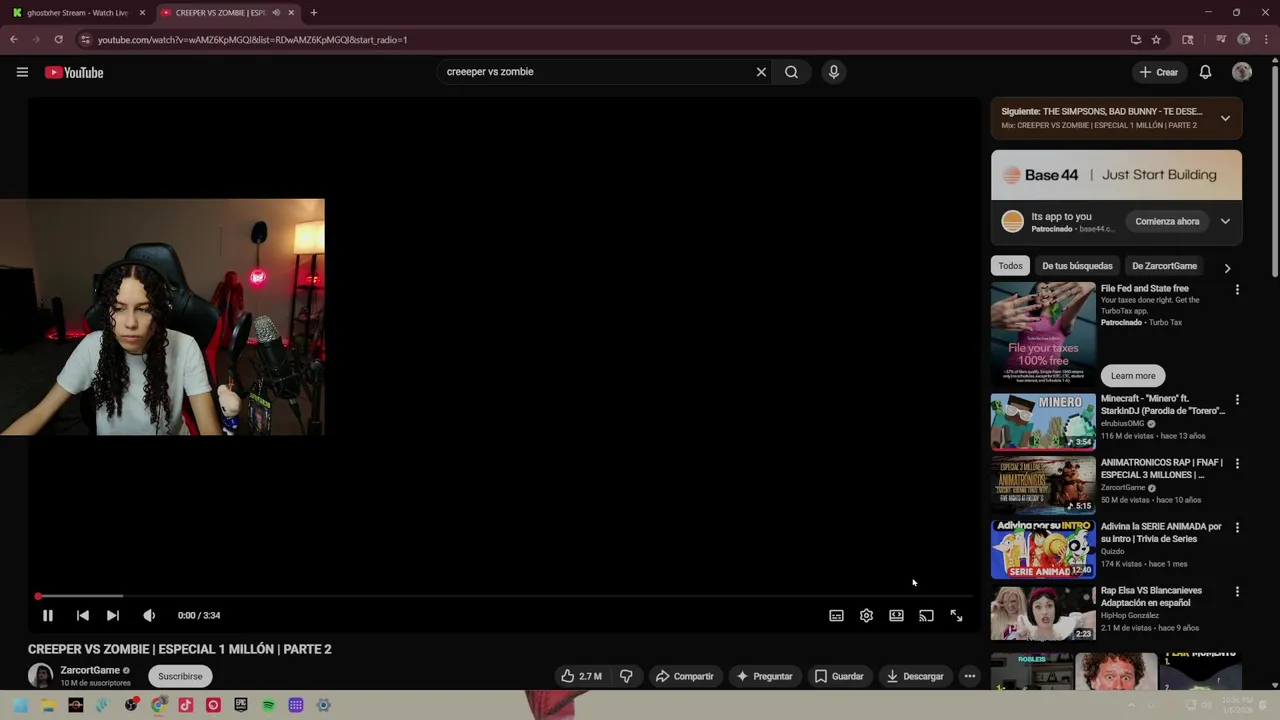
Task: Switch to the ghostbher Stream tab
Action: [78, 13]
